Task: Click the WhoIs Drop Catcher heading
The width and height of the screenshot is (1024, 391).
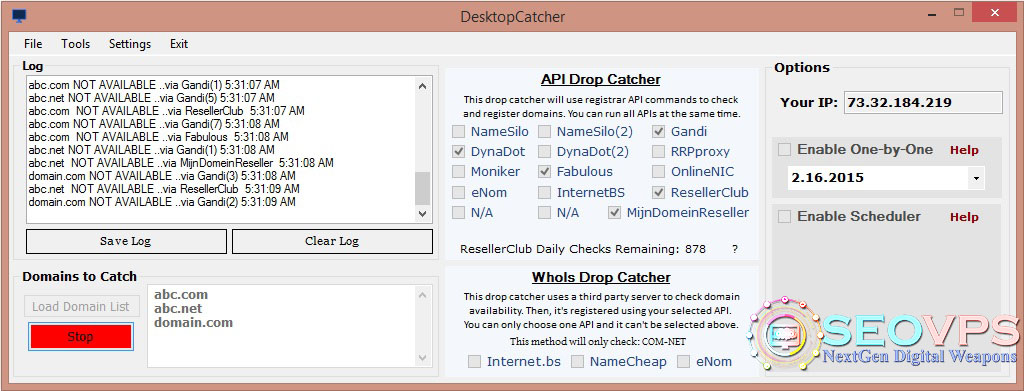Action: pos(601,277)
